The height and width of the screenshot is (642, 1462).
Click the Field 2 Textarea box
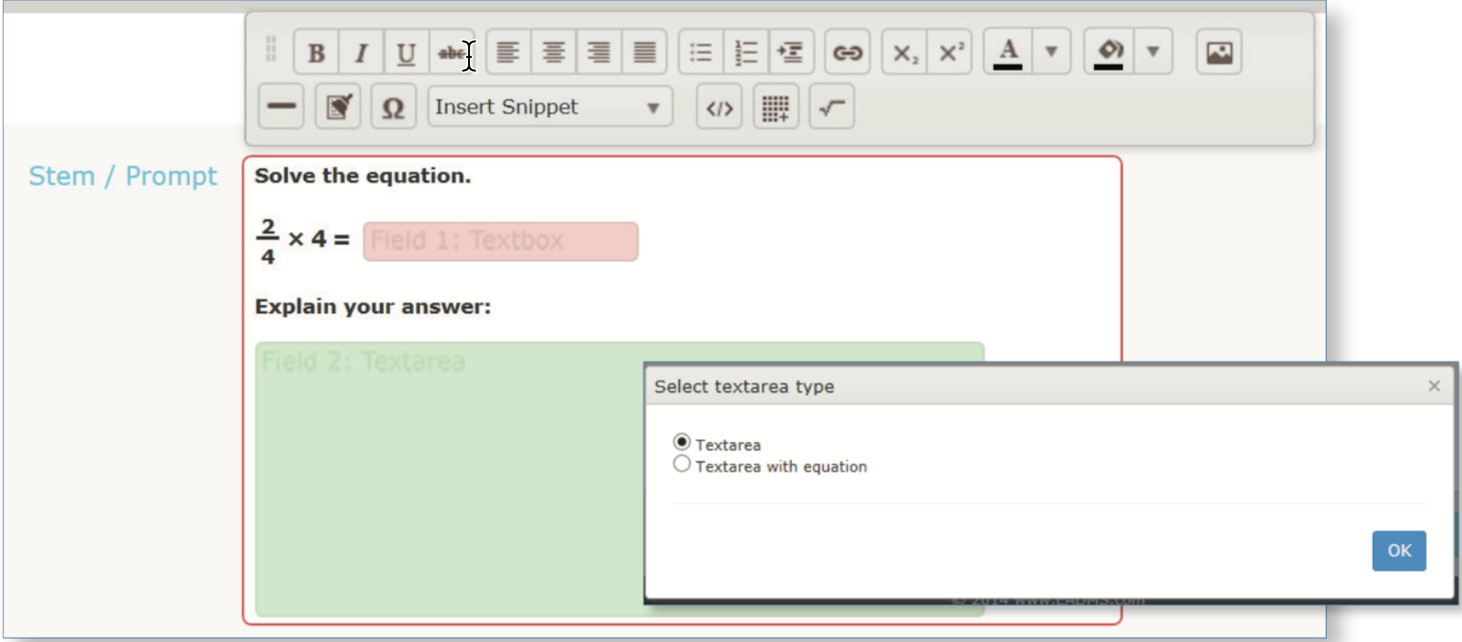coord(620,479)
